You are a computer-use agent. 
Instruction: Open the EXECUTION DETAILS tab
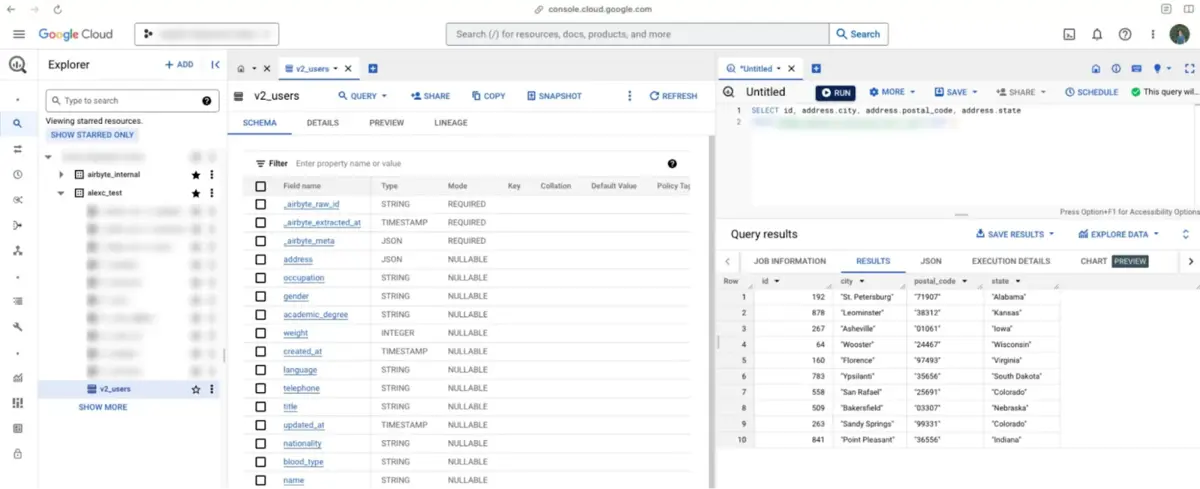(x=1011, y=261)
